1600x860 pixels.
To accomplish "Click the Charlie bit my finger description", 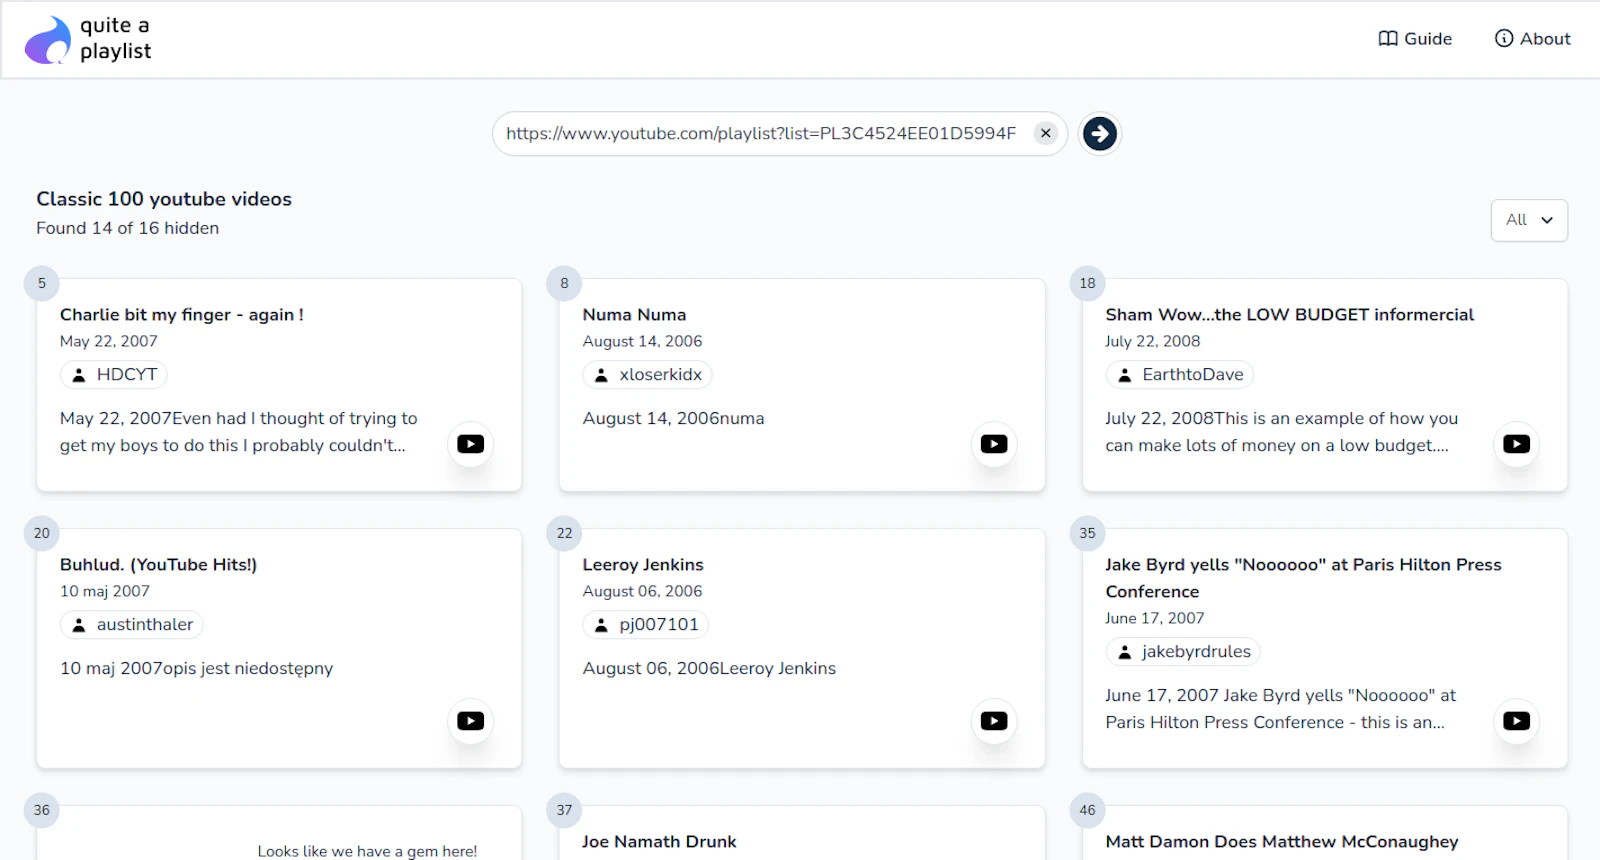I will point(239,432).
